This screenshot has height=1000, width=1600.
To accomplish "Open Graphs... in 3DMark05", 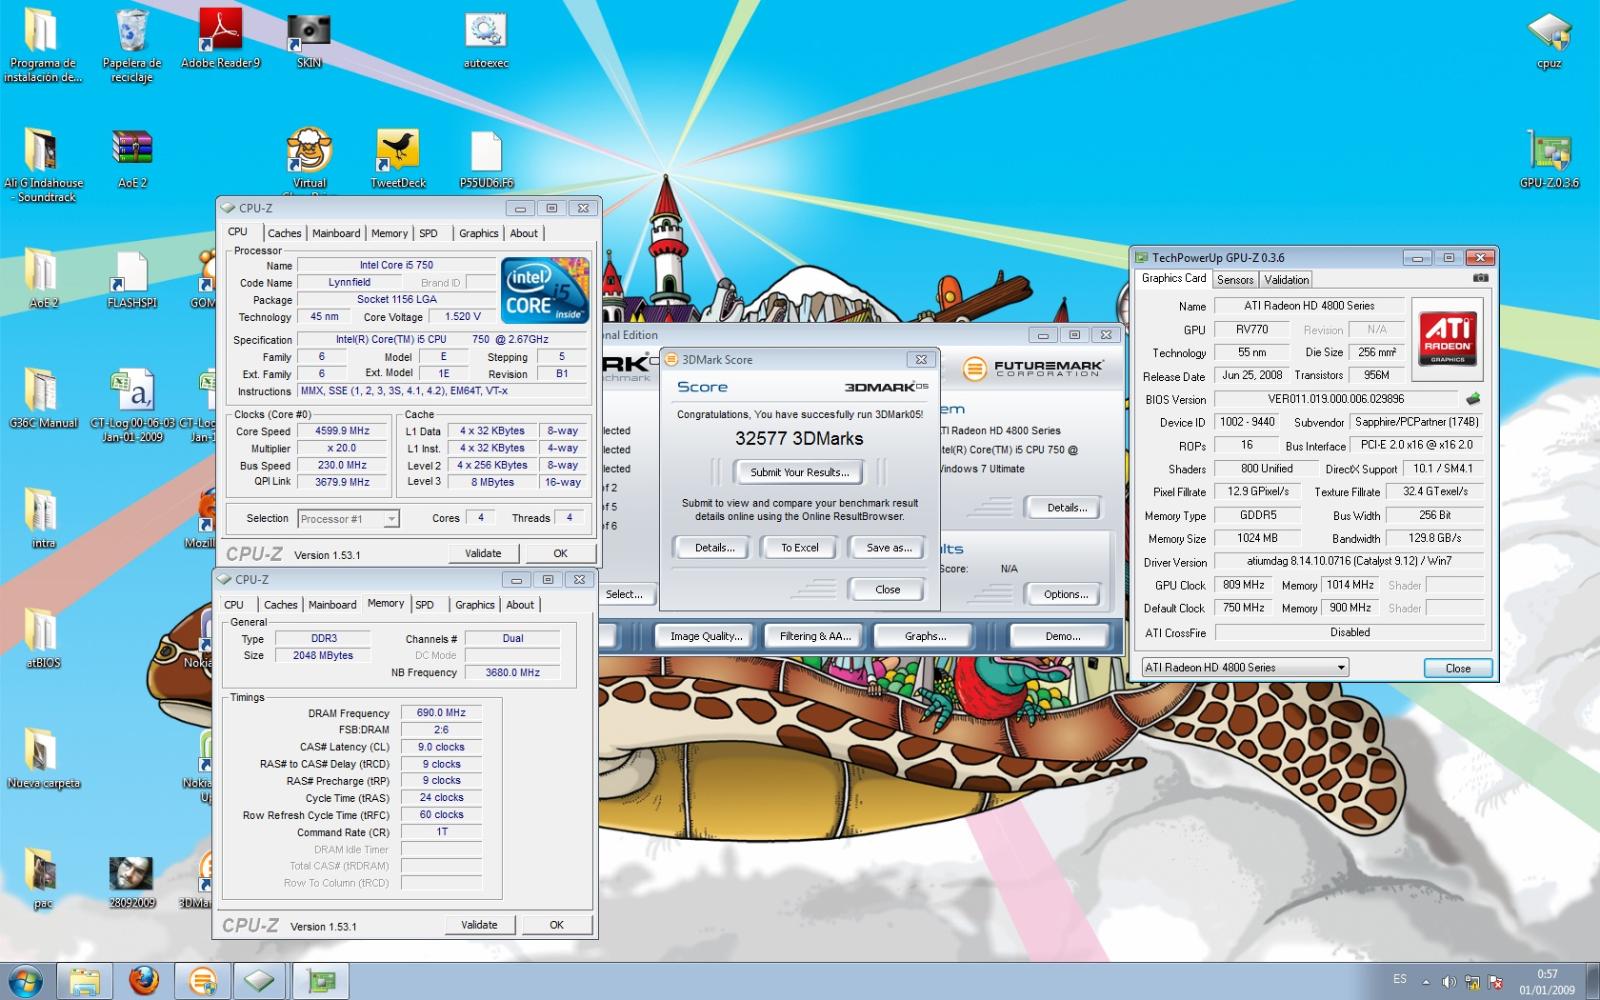I will click(925, 636).
